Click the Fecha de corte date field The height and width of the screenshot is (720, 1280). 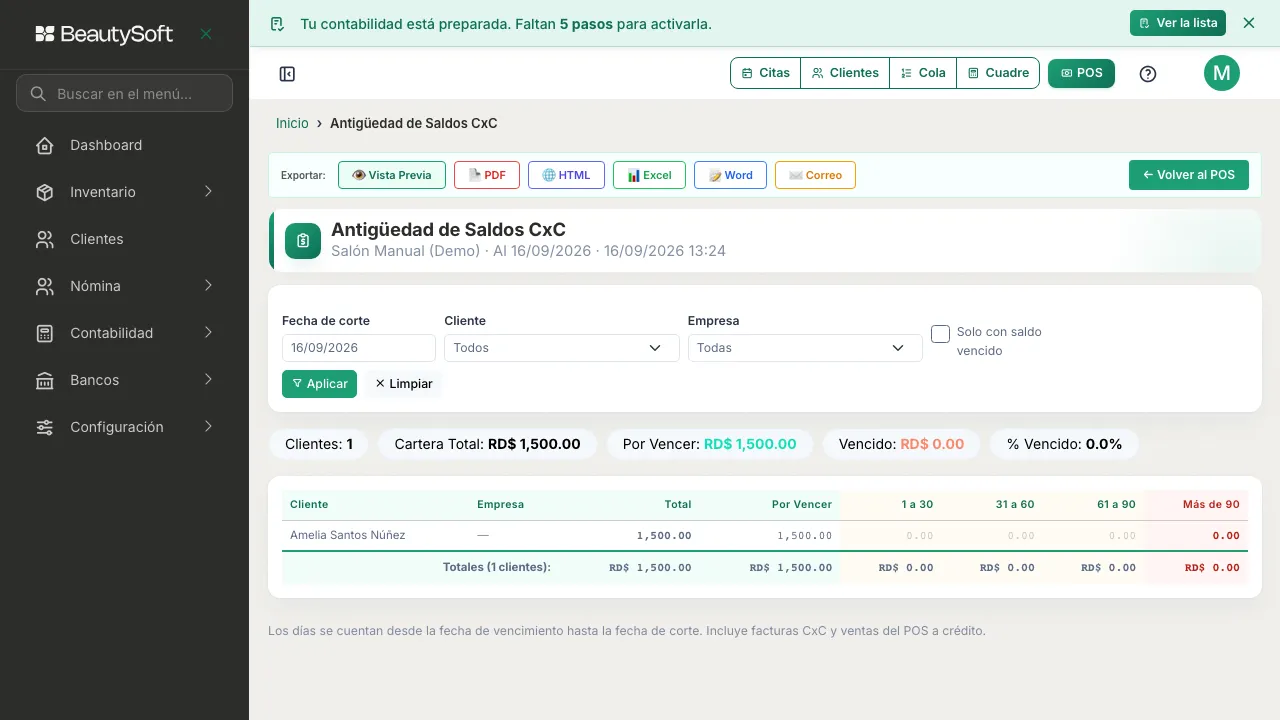(x=359, y=348)
